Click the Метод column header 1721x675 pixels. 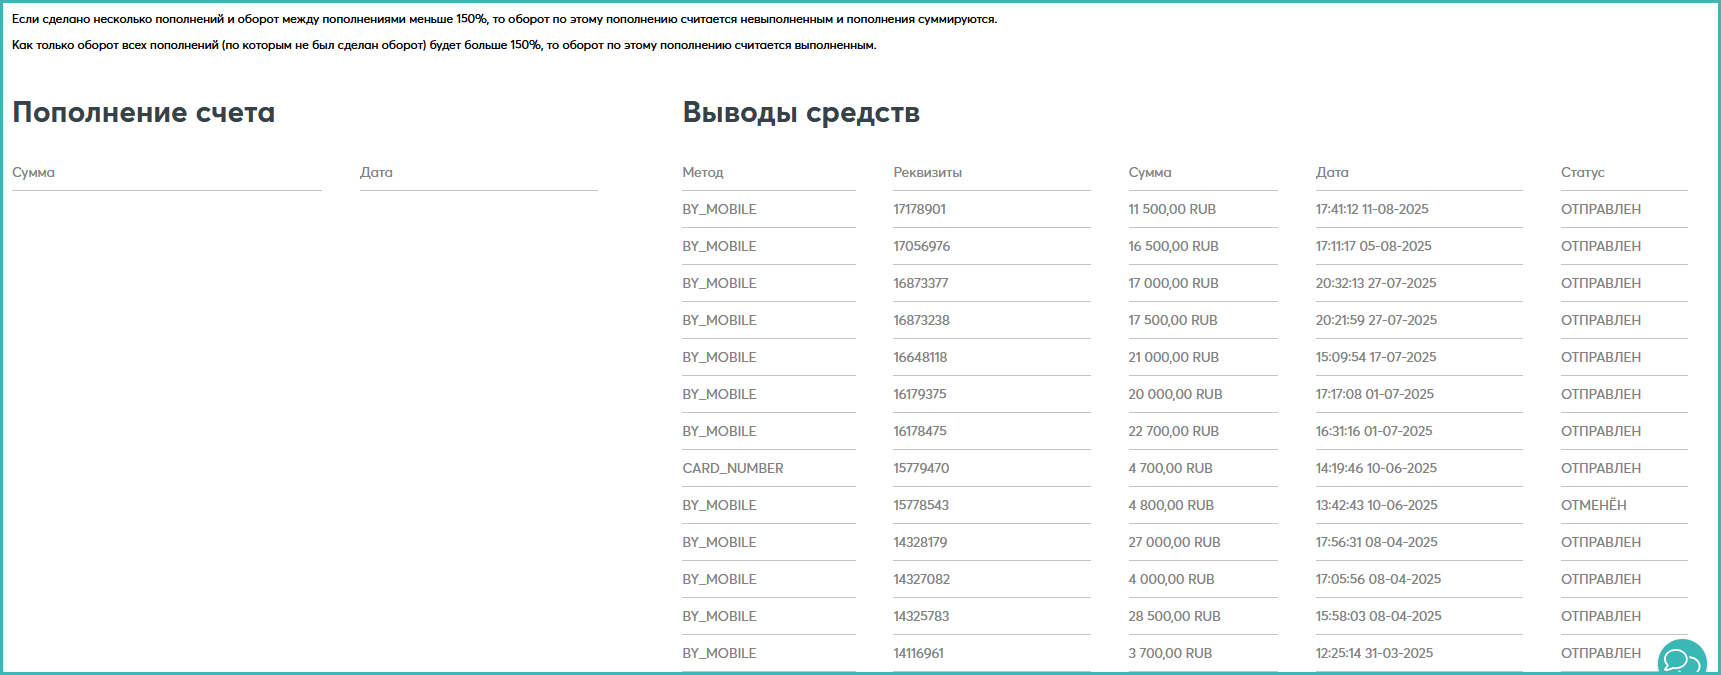(x=703, y=172)
